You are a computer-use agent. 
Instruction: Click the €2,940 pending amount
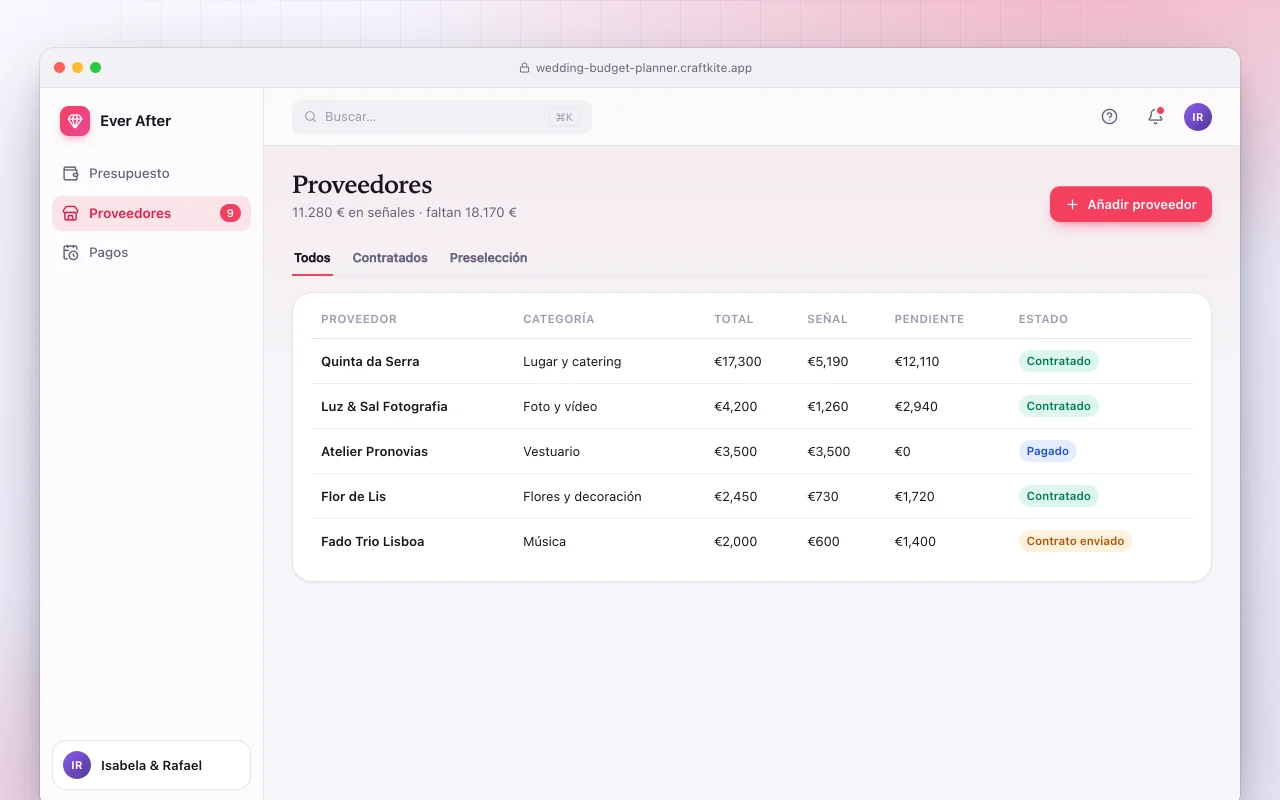click(x=916, y=406)
